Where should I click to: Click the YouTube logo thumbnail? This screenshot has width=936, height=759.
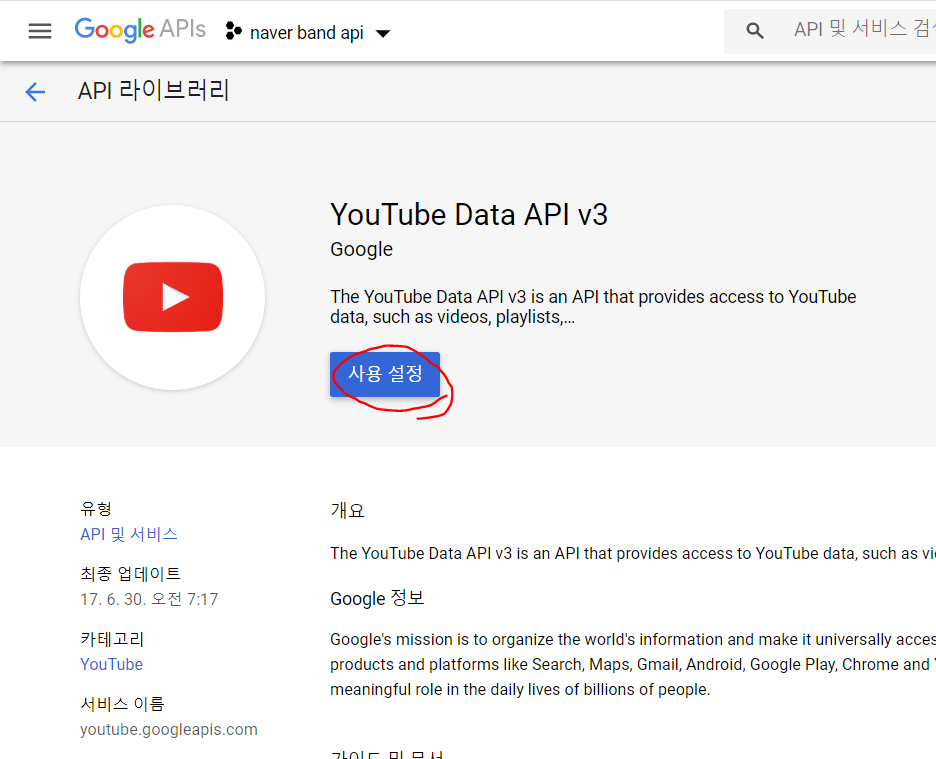pyautogui.click(x=173, y=297)
